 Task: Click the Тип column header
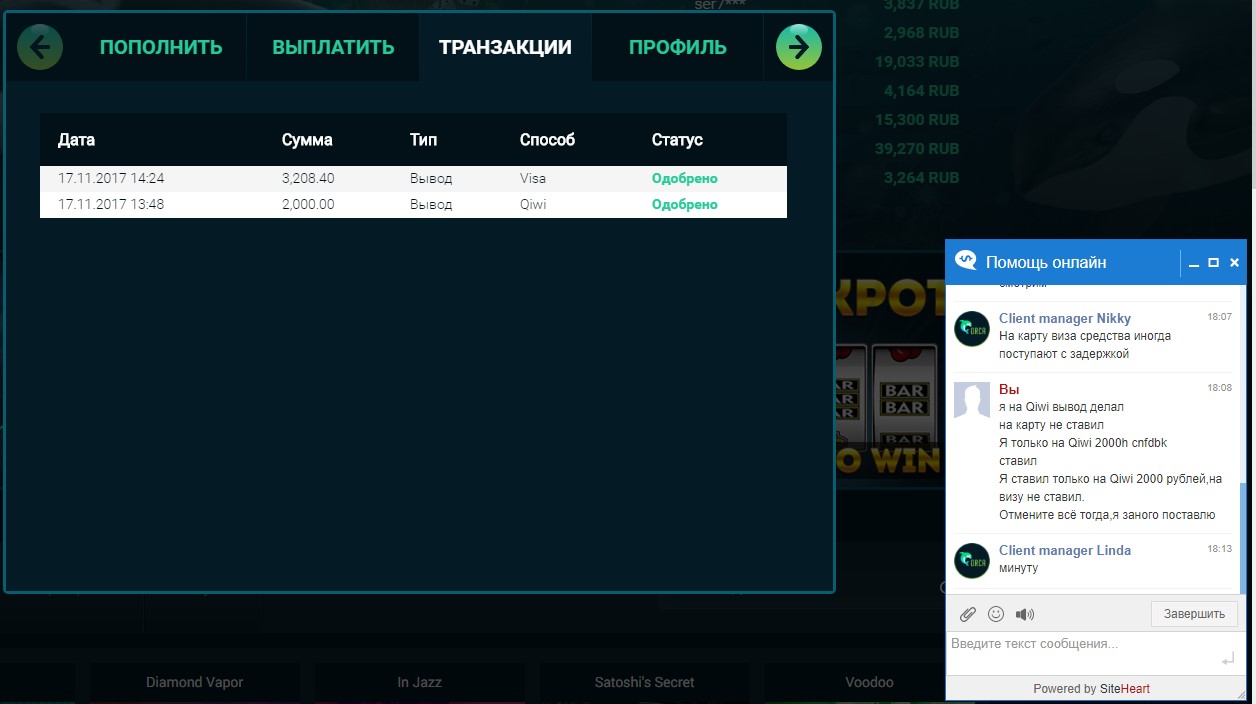(423, 140)
